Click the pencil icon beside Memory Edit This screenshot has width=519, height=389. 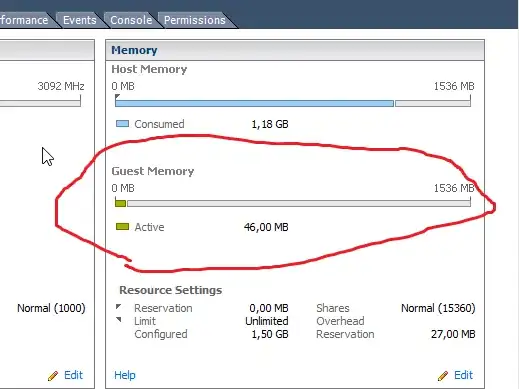coord(443,376)
